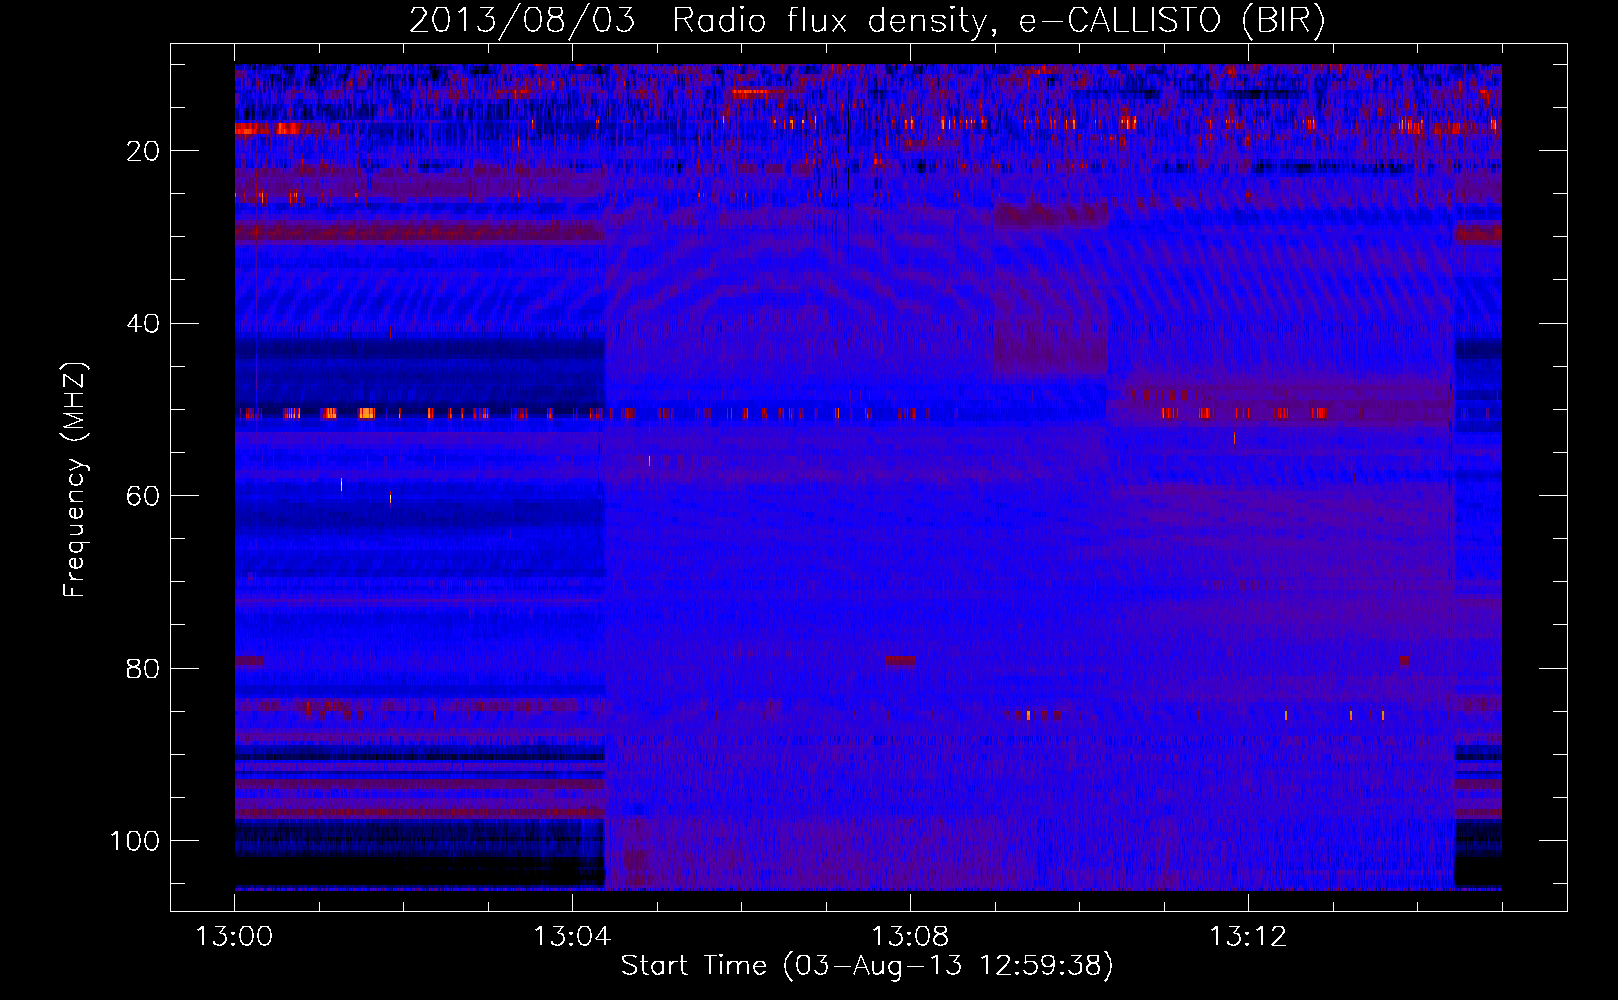Click the 80 frequency tick label
The image size is (1618, 1000).
tap(143, 669)
